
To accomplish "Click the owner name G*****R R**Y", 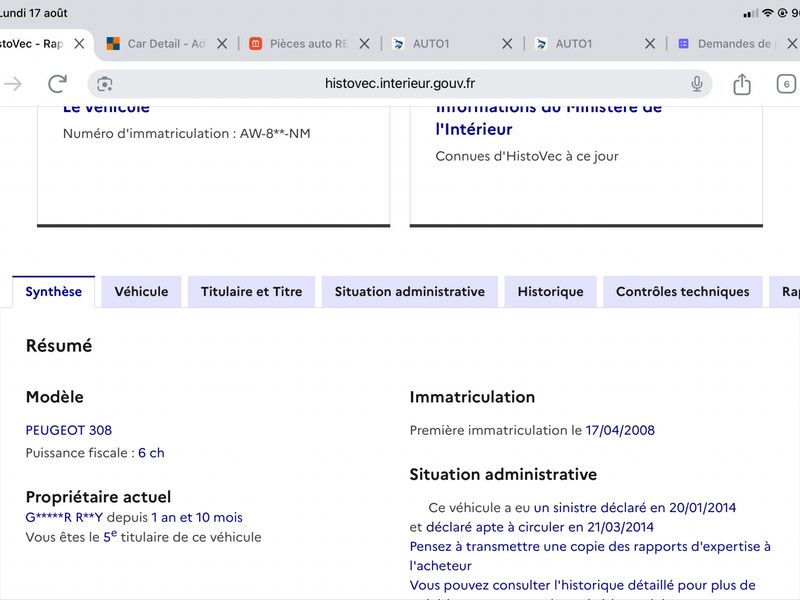I will coord(64,517).
